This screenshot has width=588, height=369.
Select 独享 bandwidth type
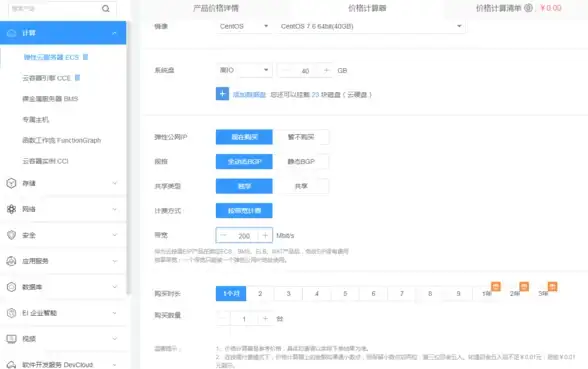pos(244,186)
